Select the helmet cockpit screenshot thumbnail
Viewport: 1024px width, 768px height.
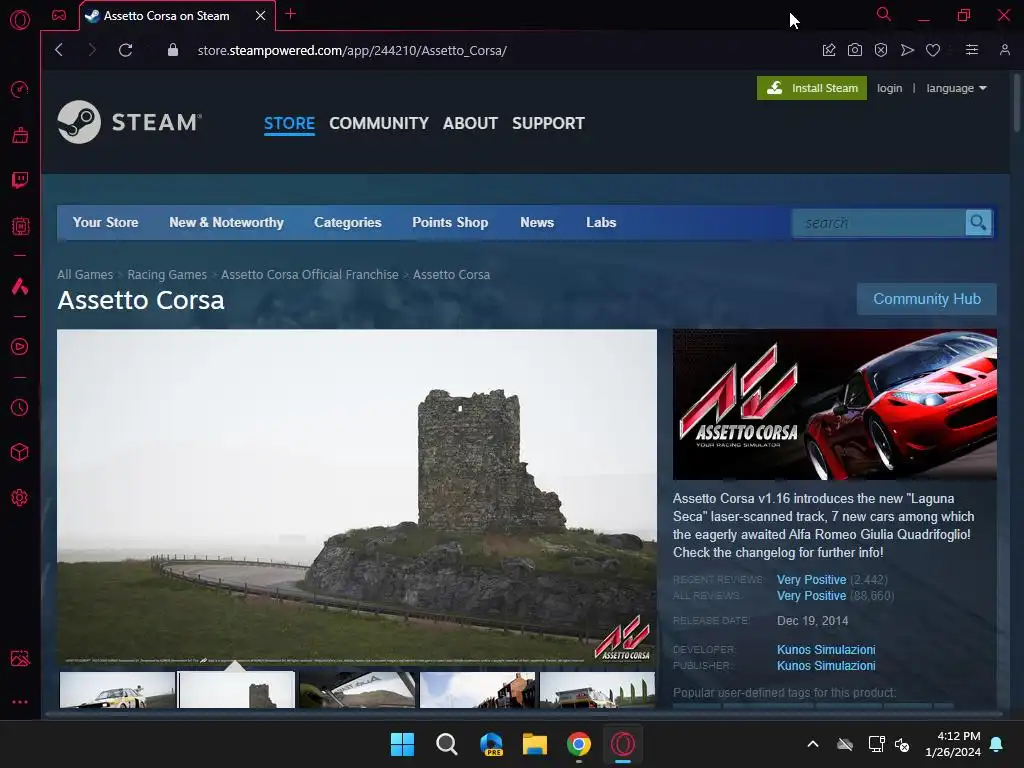coord(357,690)
